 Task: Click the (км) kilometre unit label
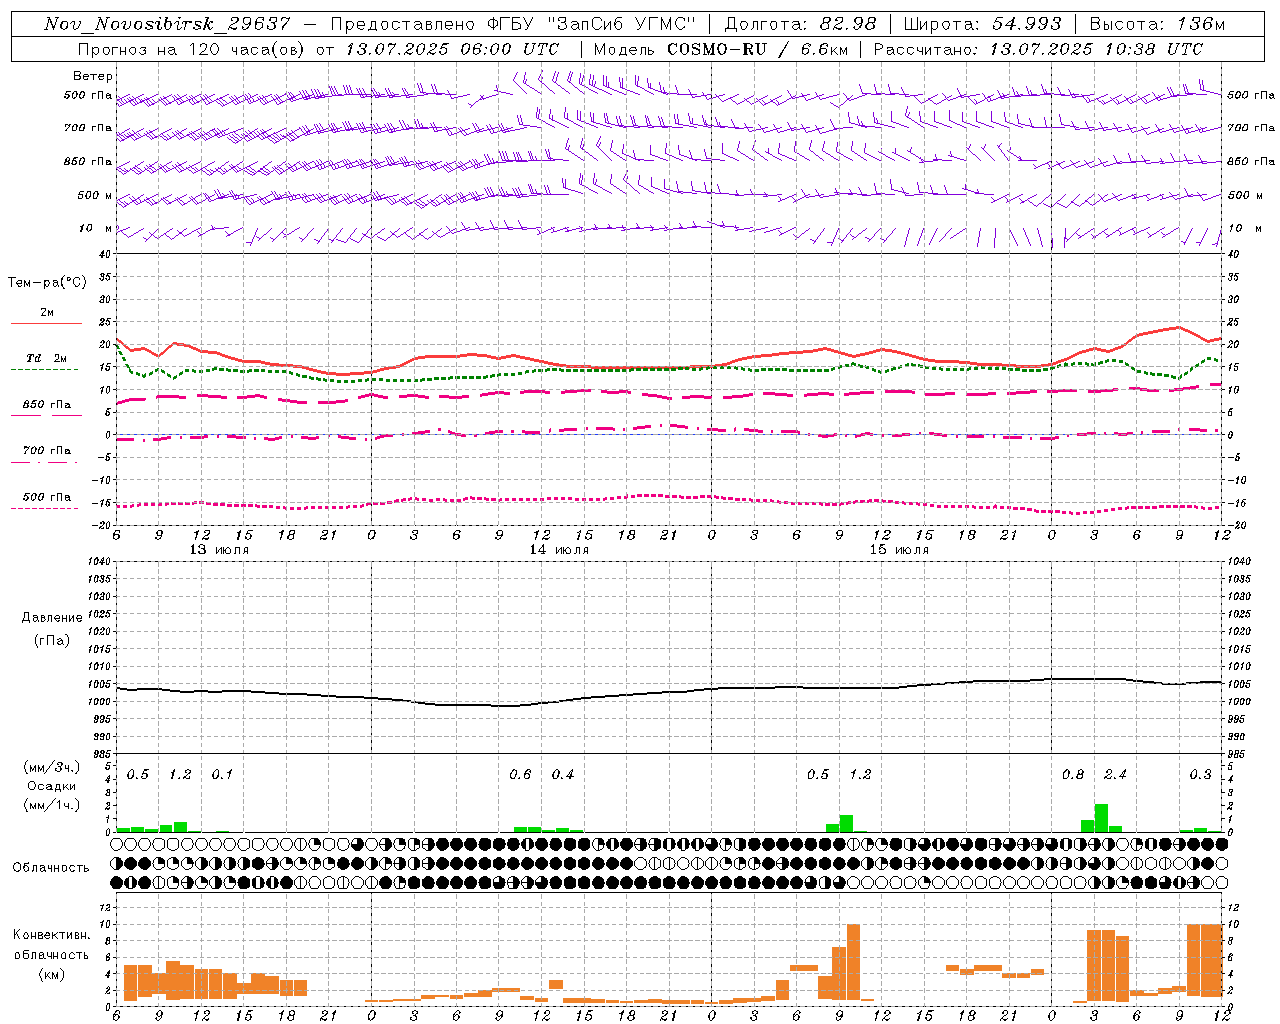click(52, 974)
